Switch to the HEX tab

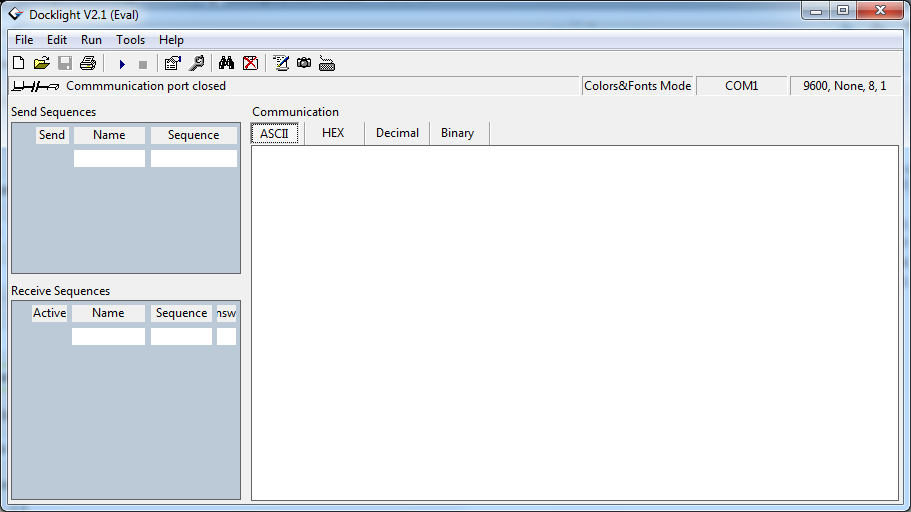[x=333, y=133]
